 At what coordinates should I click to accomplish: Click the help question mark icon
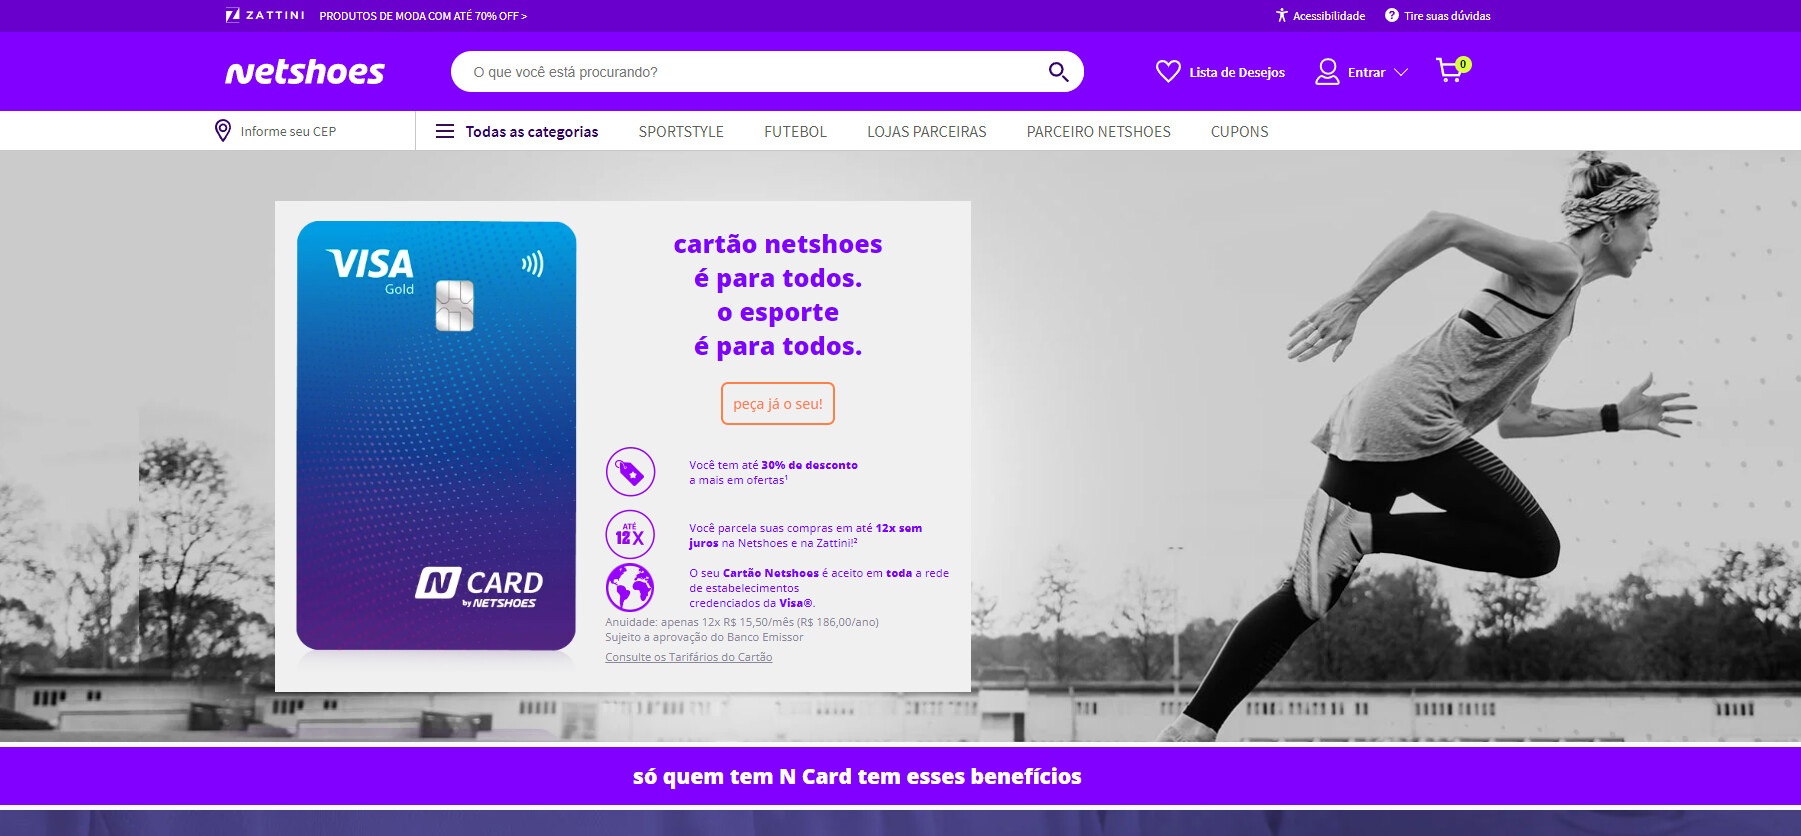(x=1391, y=15)
